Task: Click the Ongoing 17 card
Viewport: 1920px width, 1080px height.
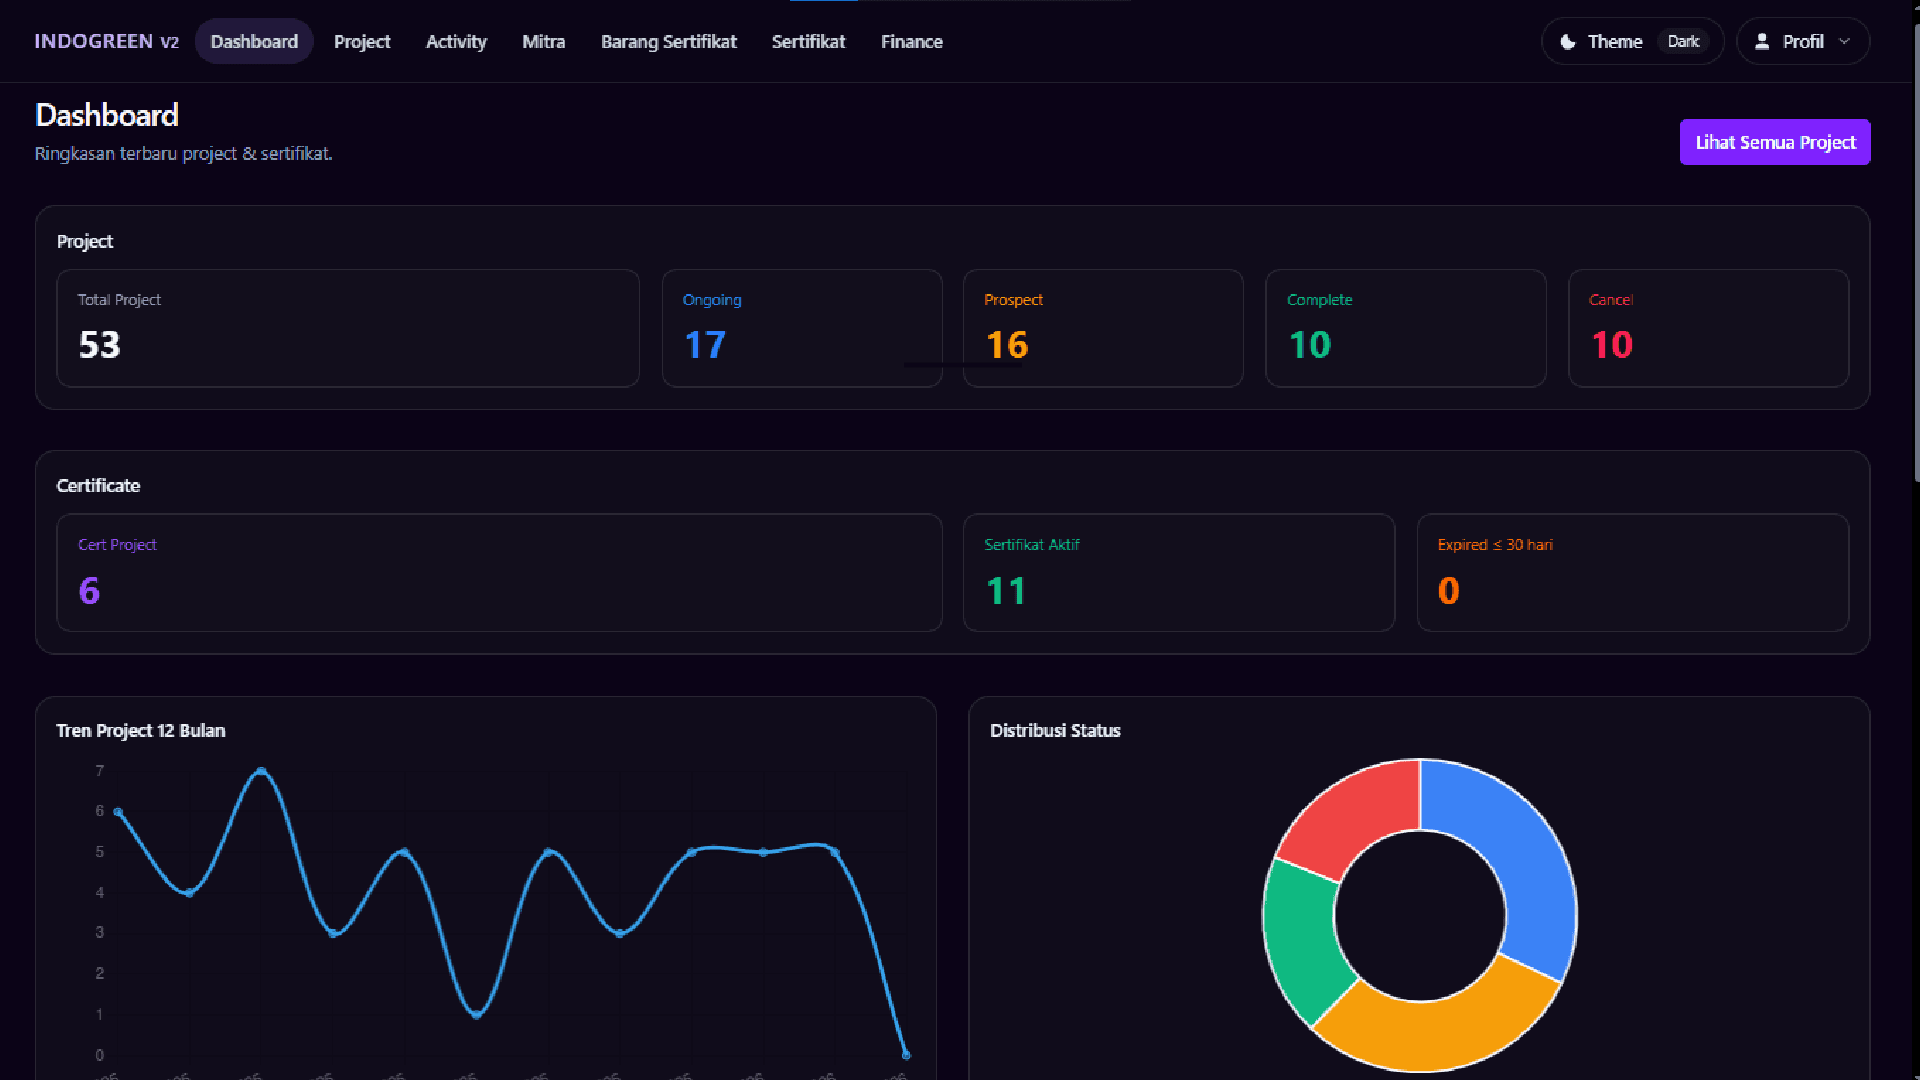Action: pyautogui.click(x=802, y=328)
